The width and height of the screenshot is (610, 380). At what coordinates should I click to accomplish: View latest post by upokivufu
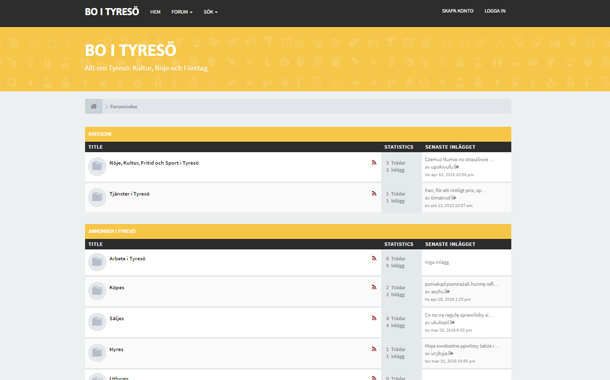[457, 167]
